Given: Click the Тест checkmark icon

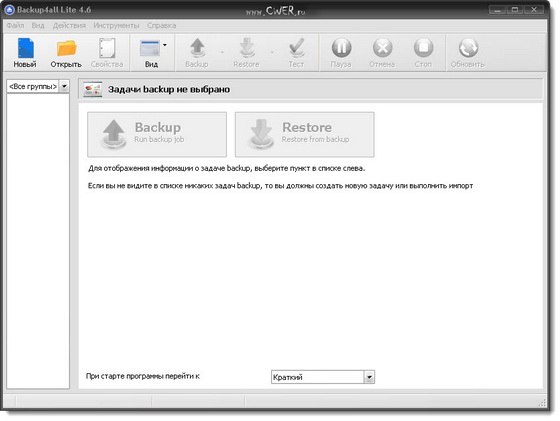Looking at the screenshot, I should (x=296, y=48).
